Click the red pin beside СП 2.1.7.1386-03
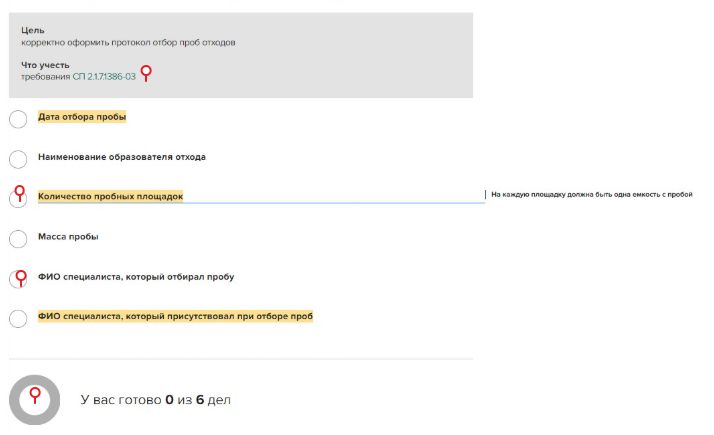The height and width of the screenshot is (435, 714). click(x=147, y=73)
